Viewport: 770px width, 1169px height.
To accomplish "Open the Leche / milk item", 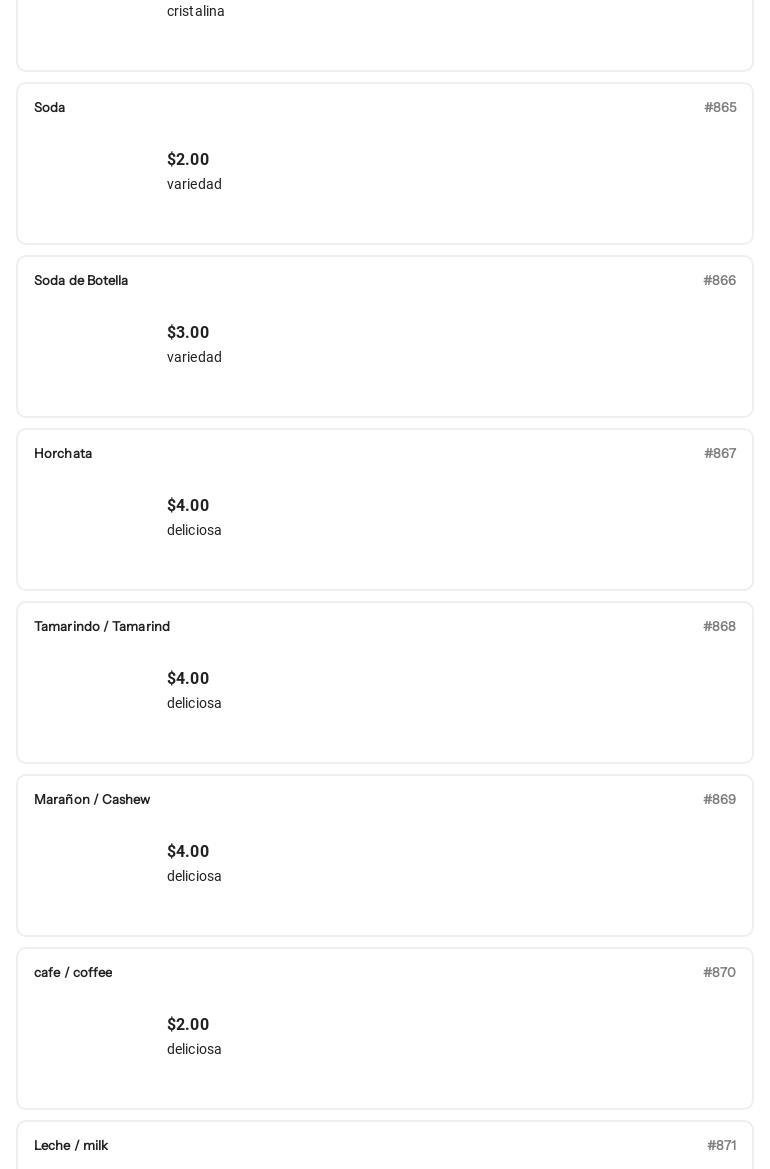I will [x=71, y=1145].
